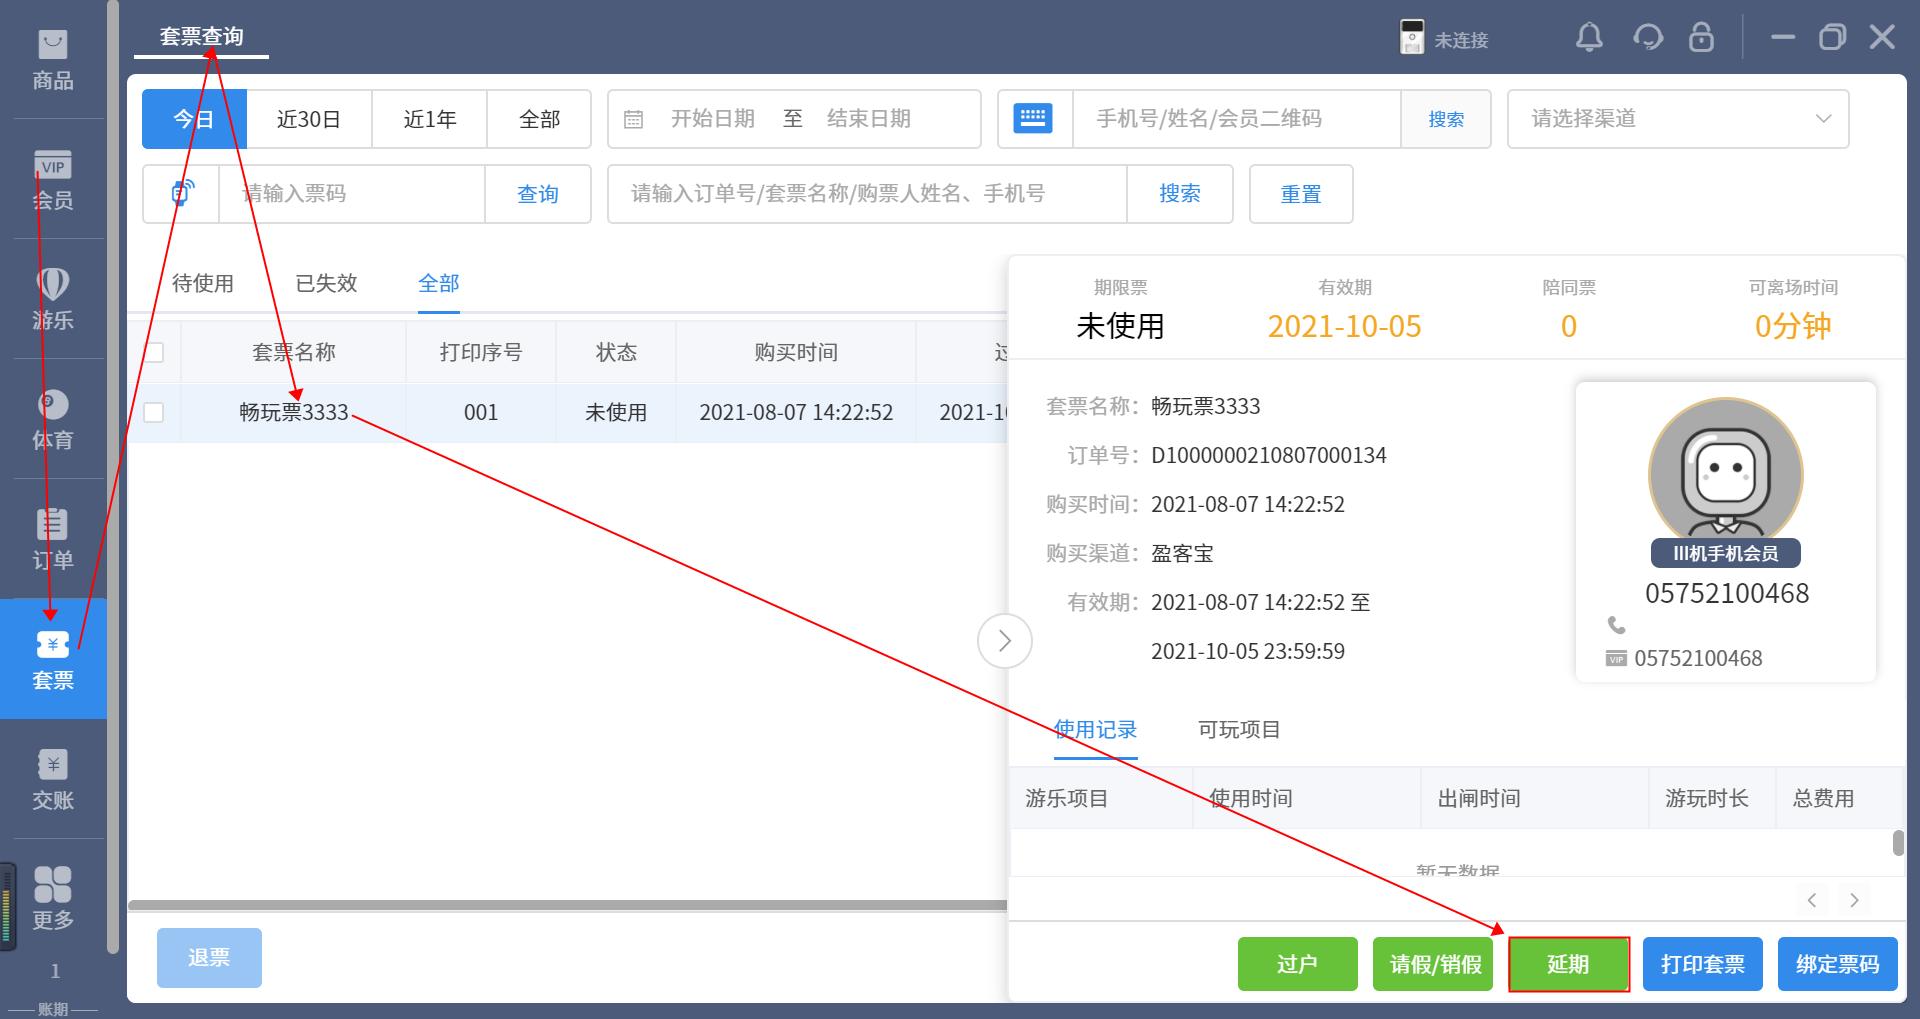Open the 商品 sidebar module
1920x1019 pixels.
(52, 60)
